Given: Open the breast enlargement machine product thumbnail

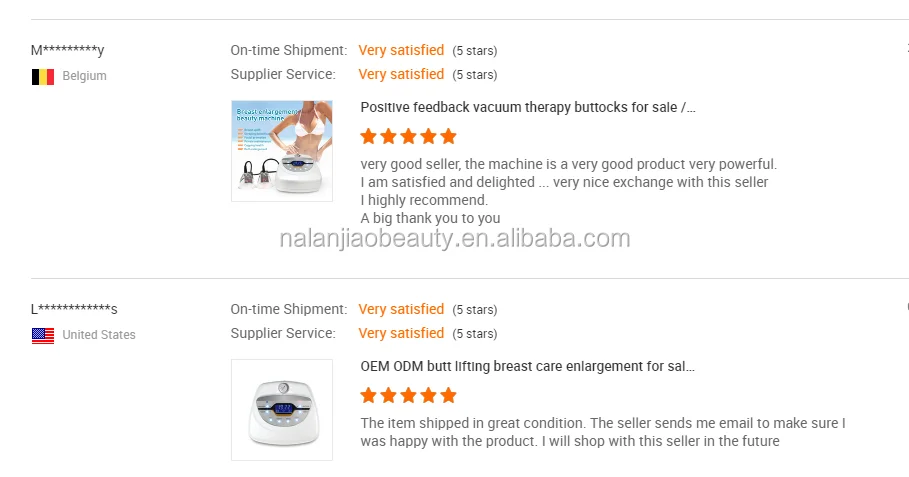Looking at the screenshot, I should click(281, 150).
